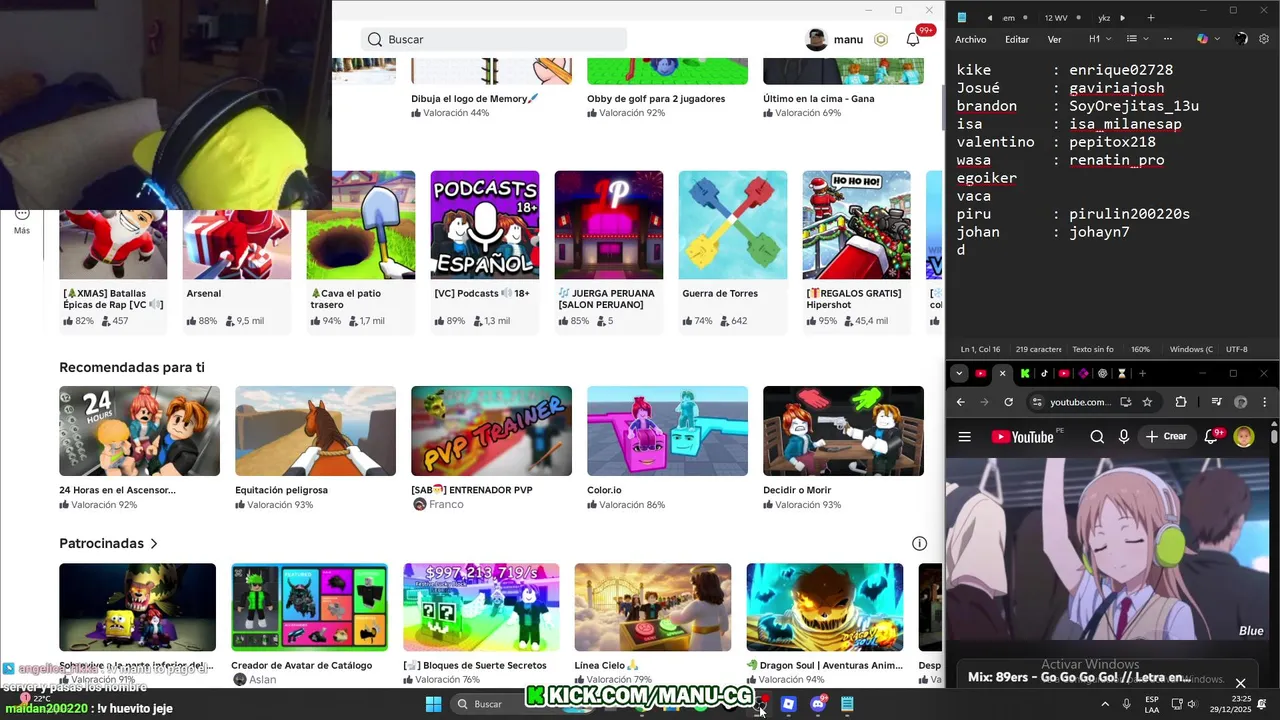Expand H1 heading dropdown in Notepad

(x=1099, y=39)
